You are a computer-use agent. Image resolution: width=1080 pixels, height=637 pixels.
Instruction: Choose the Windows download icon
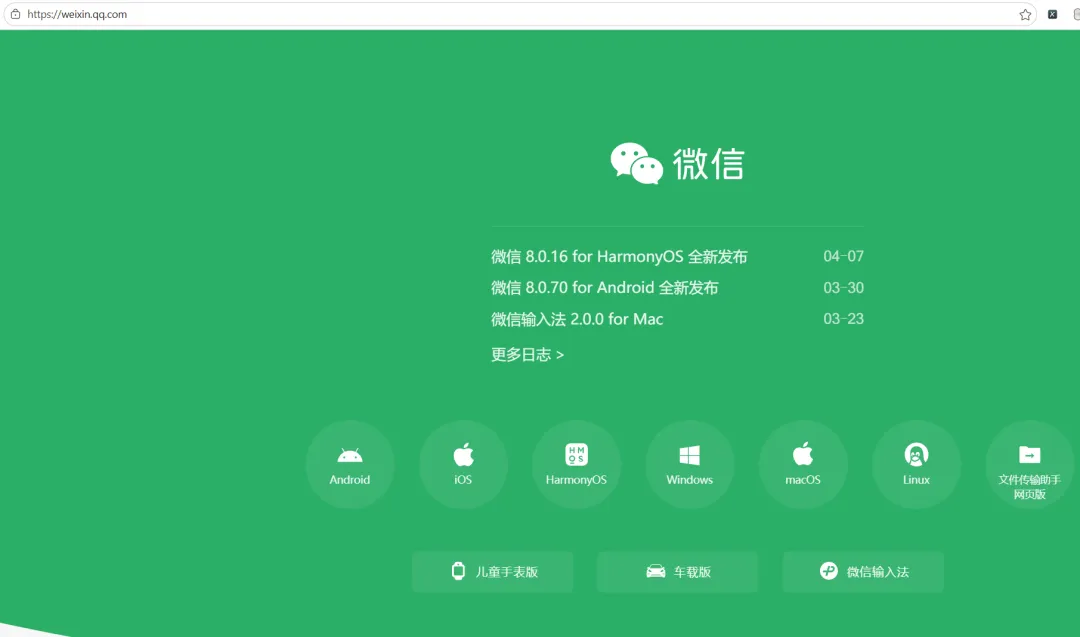pyautogui.click(x=689, y=465)
